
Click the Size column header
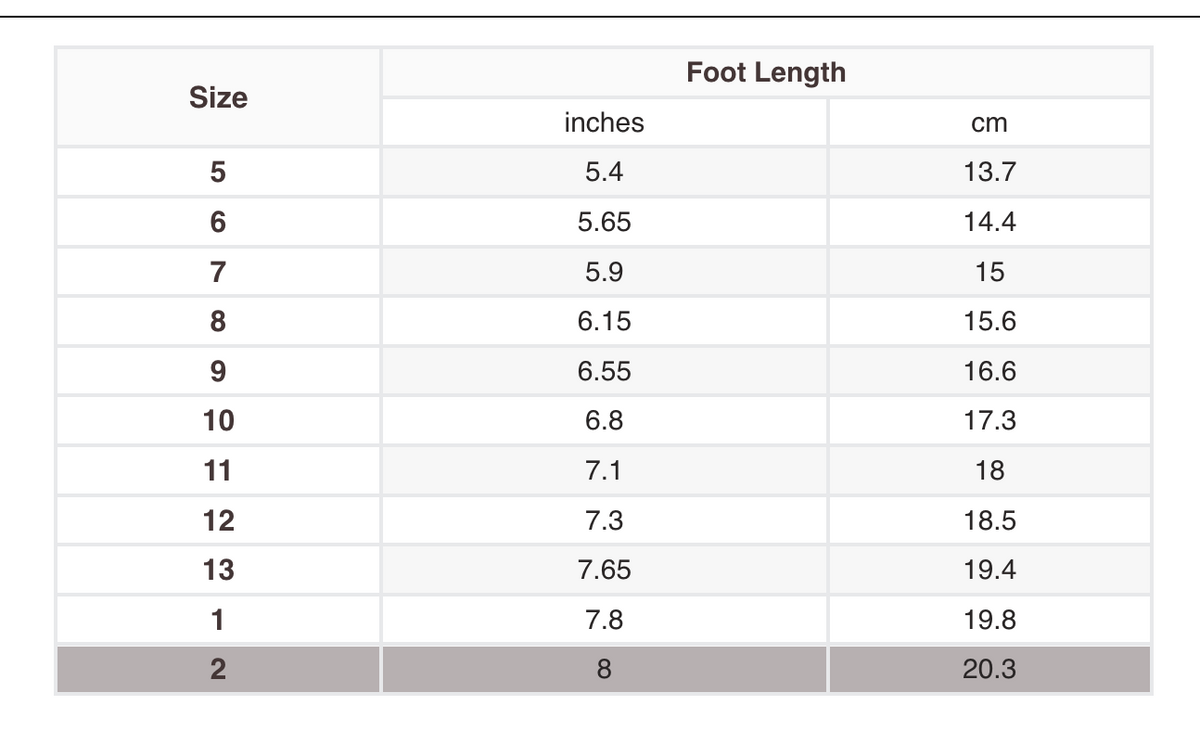point(218,97)
